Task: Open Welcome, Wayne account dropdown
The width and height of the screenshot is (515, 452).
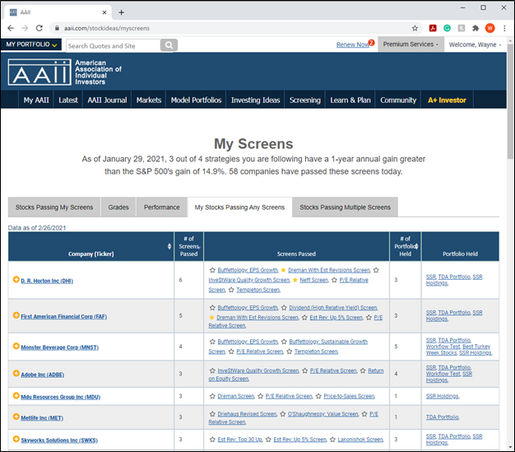Action: pos(475,45)
